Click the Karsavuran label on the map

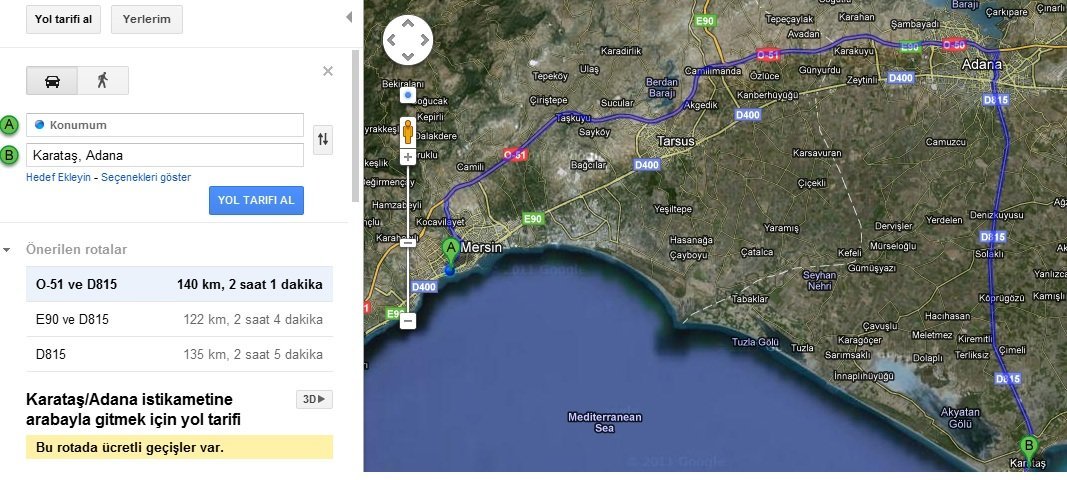(x=817, y=153)
